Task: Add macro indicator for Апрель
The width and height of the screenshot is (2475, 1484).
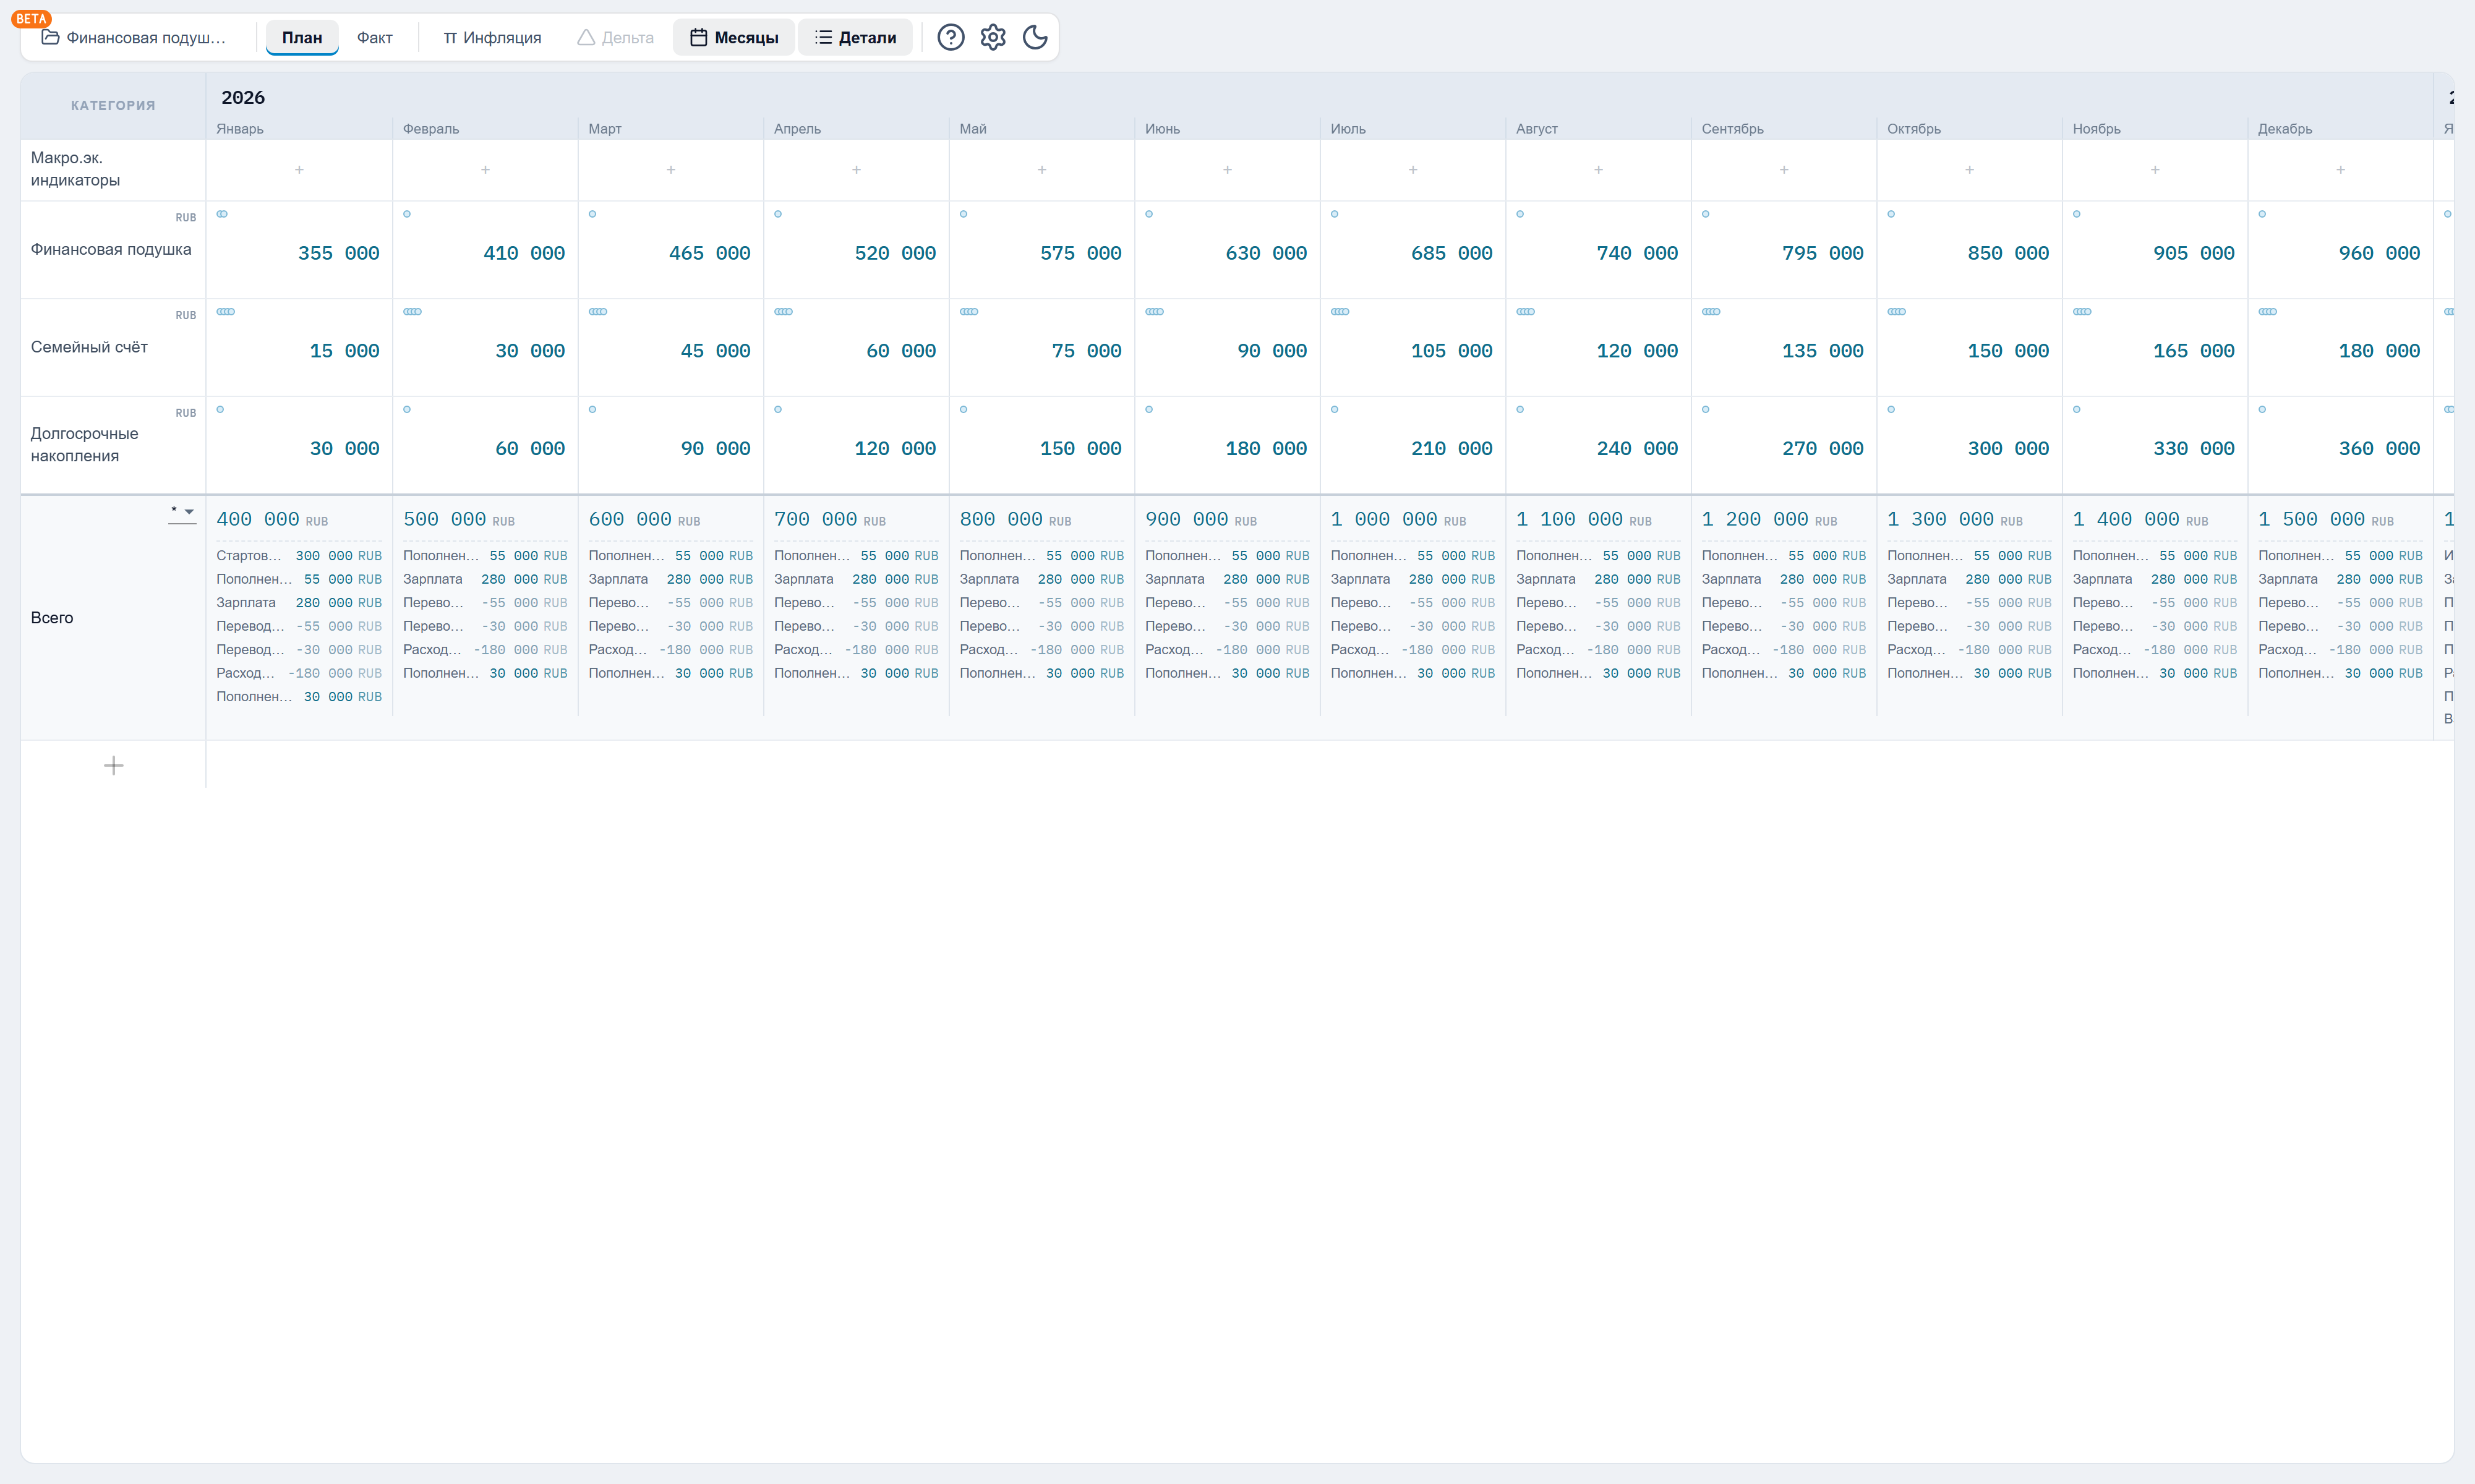Action: (x=856, y=170)
